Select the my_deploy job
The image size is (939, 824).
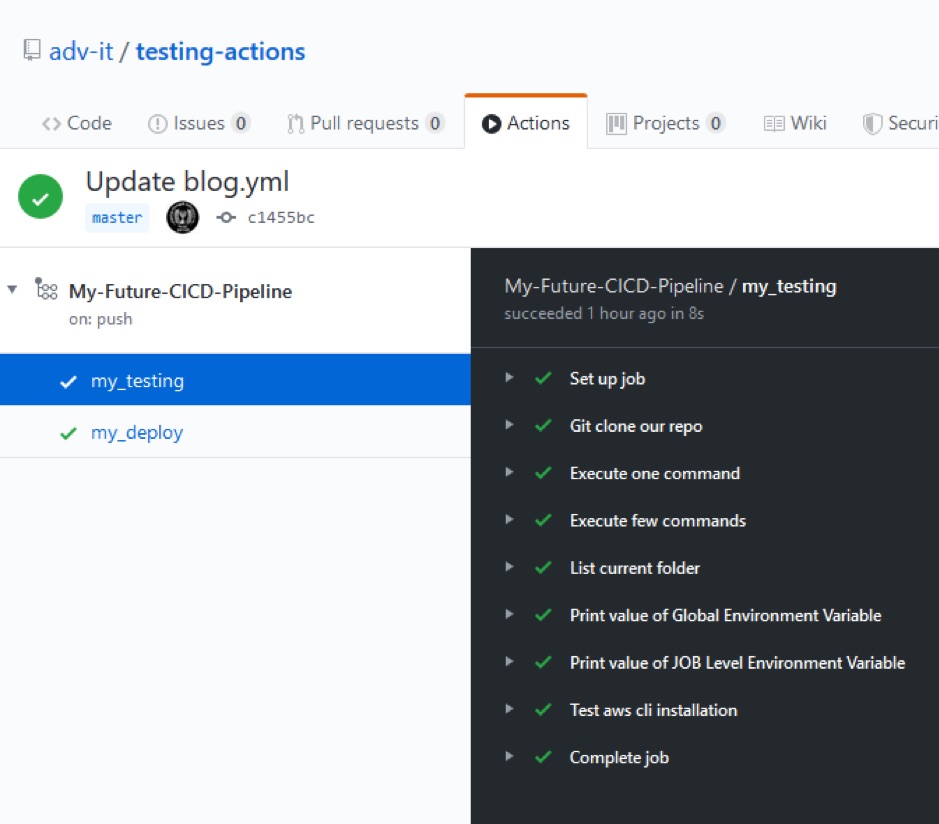point(137,432)
